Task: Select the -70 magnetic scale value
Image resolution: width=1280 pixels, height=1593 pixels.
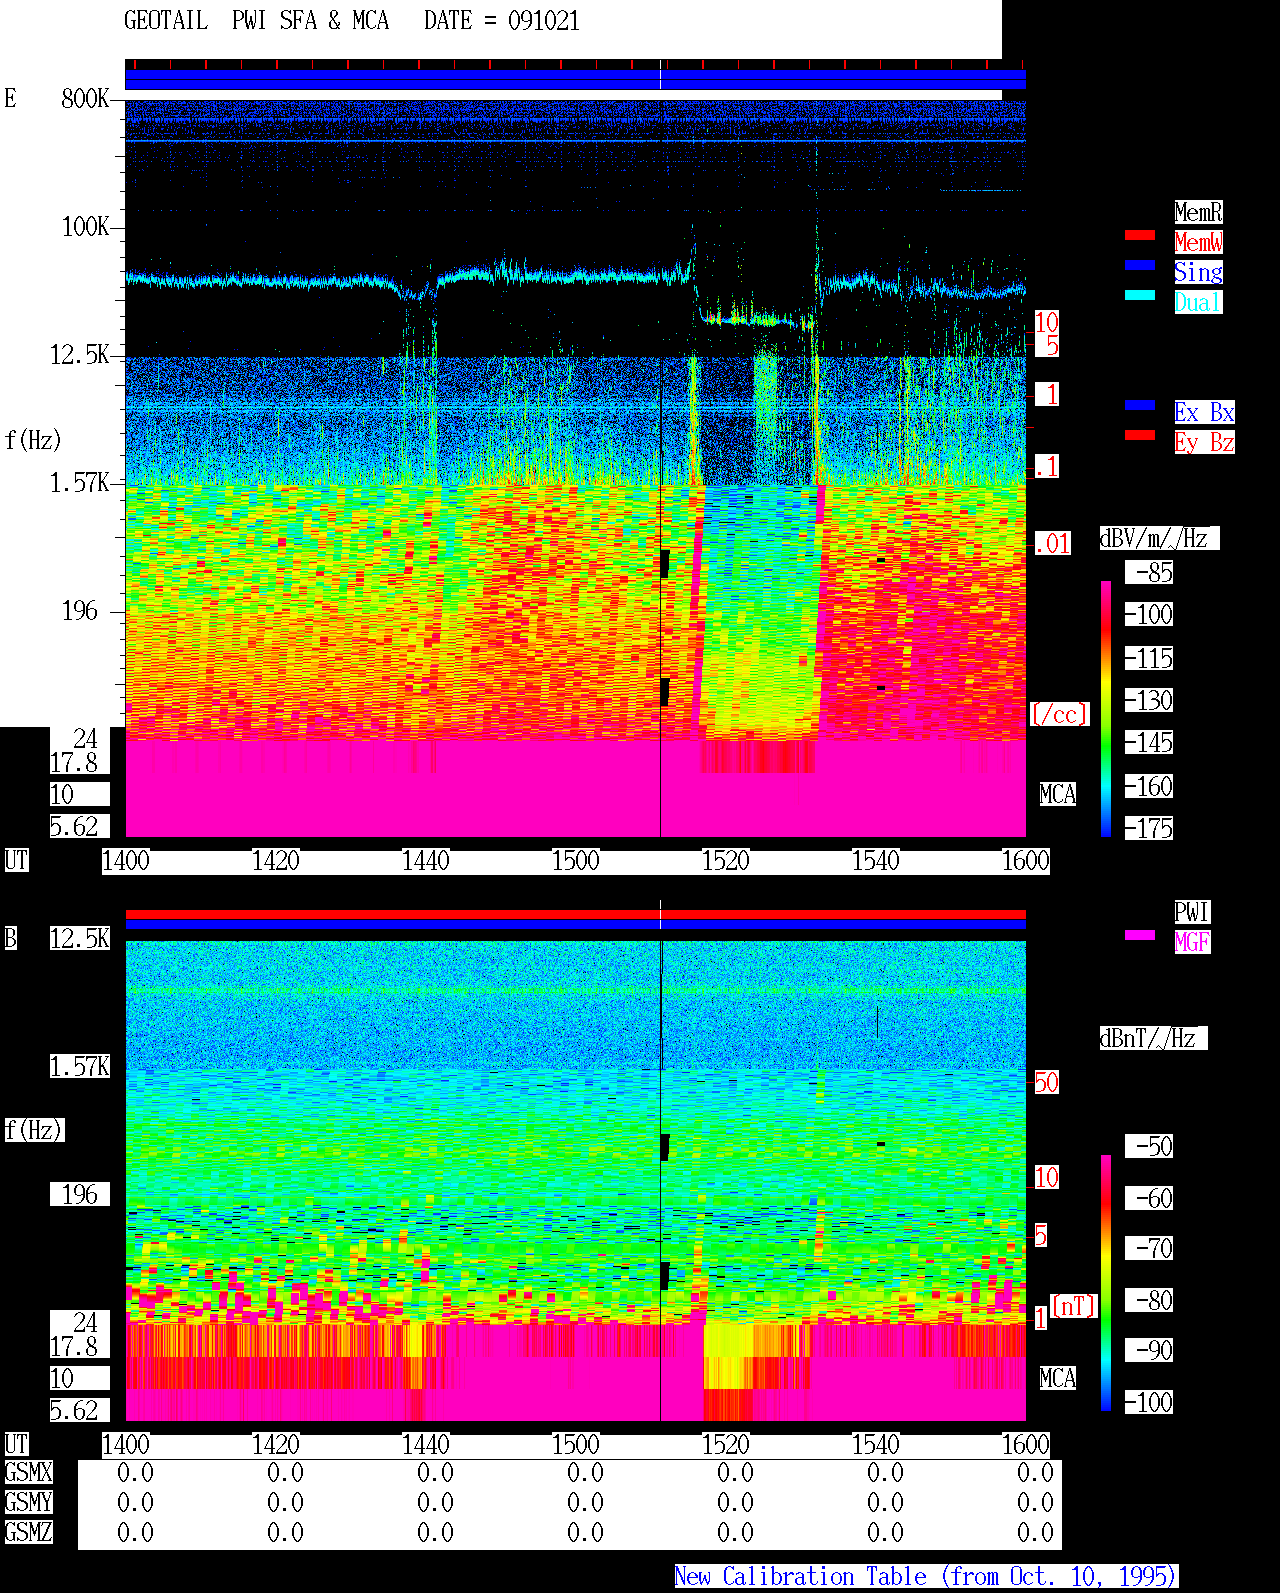Action: pos(1150,1248)
